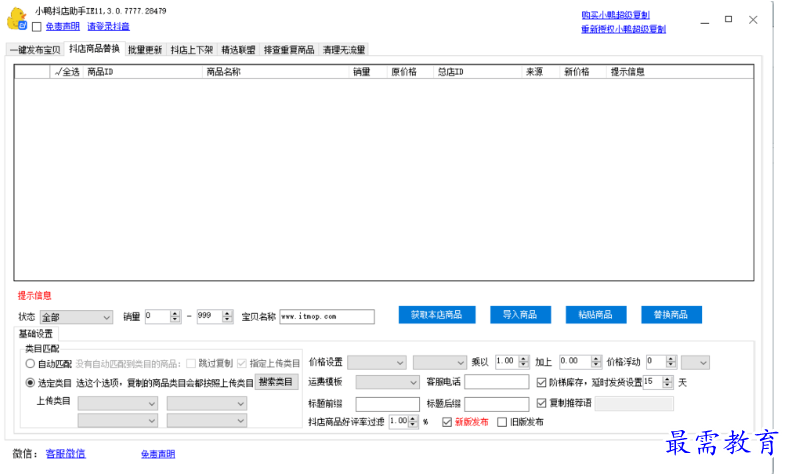The height and width of the screenshot is (474, 787).
Task: Adjust the 999 maximum 销量 spinner
Action: [227, 316]
